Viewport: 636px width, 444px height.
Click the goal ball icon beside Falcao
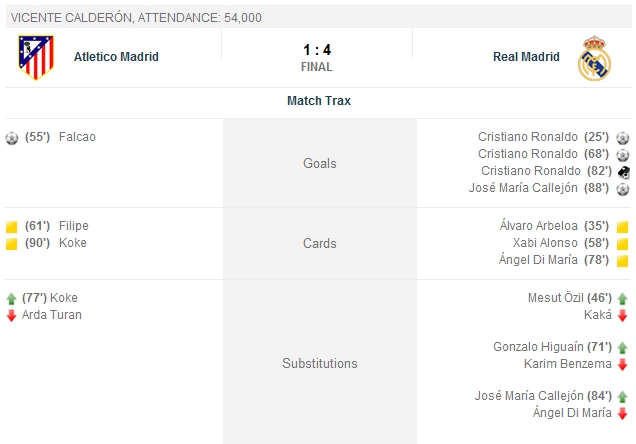(12, 137)
